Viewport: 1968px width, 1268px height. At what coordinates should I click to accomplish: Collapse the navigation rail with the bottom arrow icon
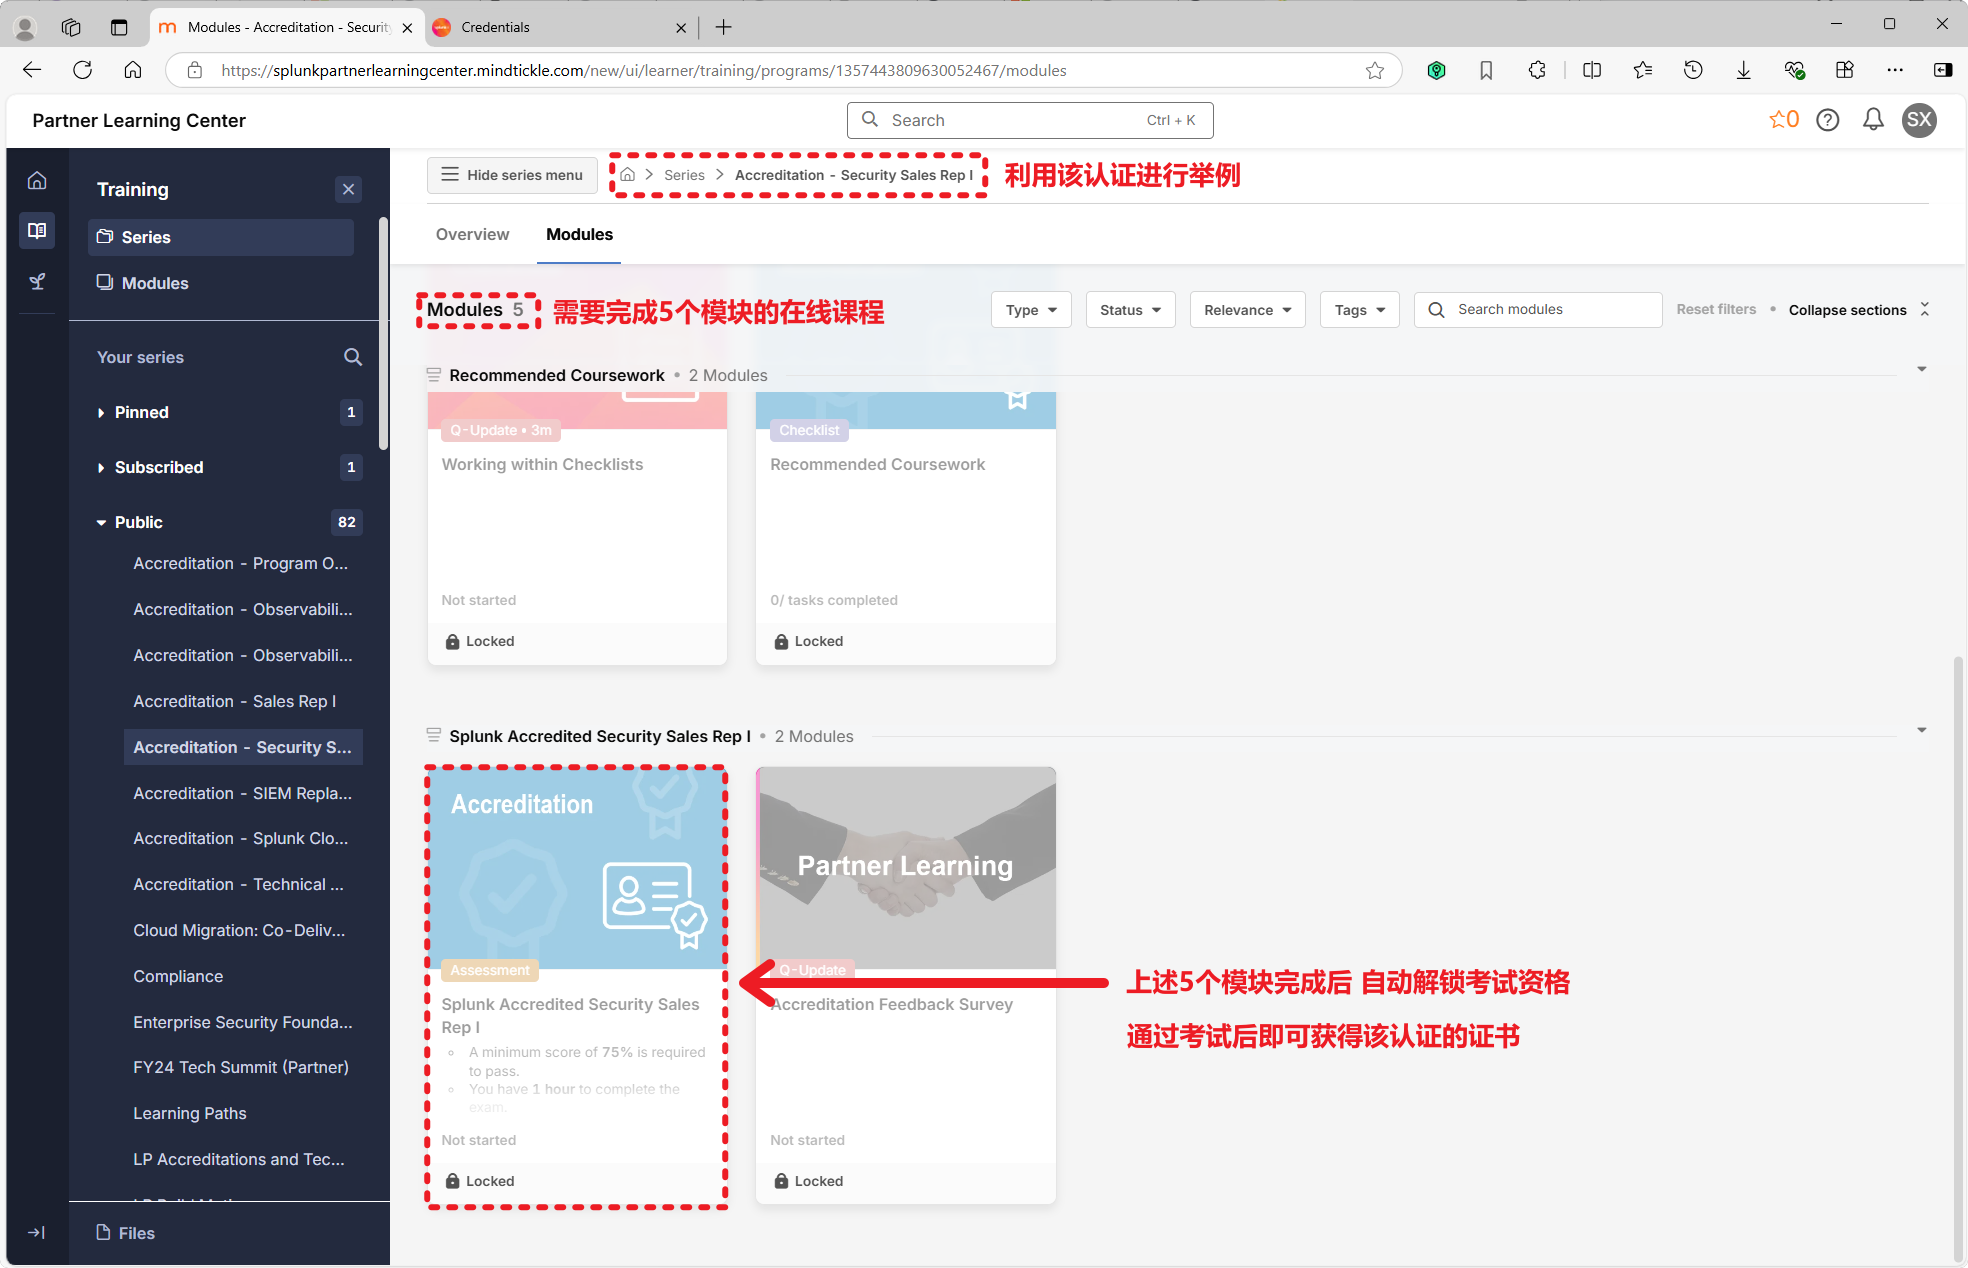click(x=37, y=1232)
